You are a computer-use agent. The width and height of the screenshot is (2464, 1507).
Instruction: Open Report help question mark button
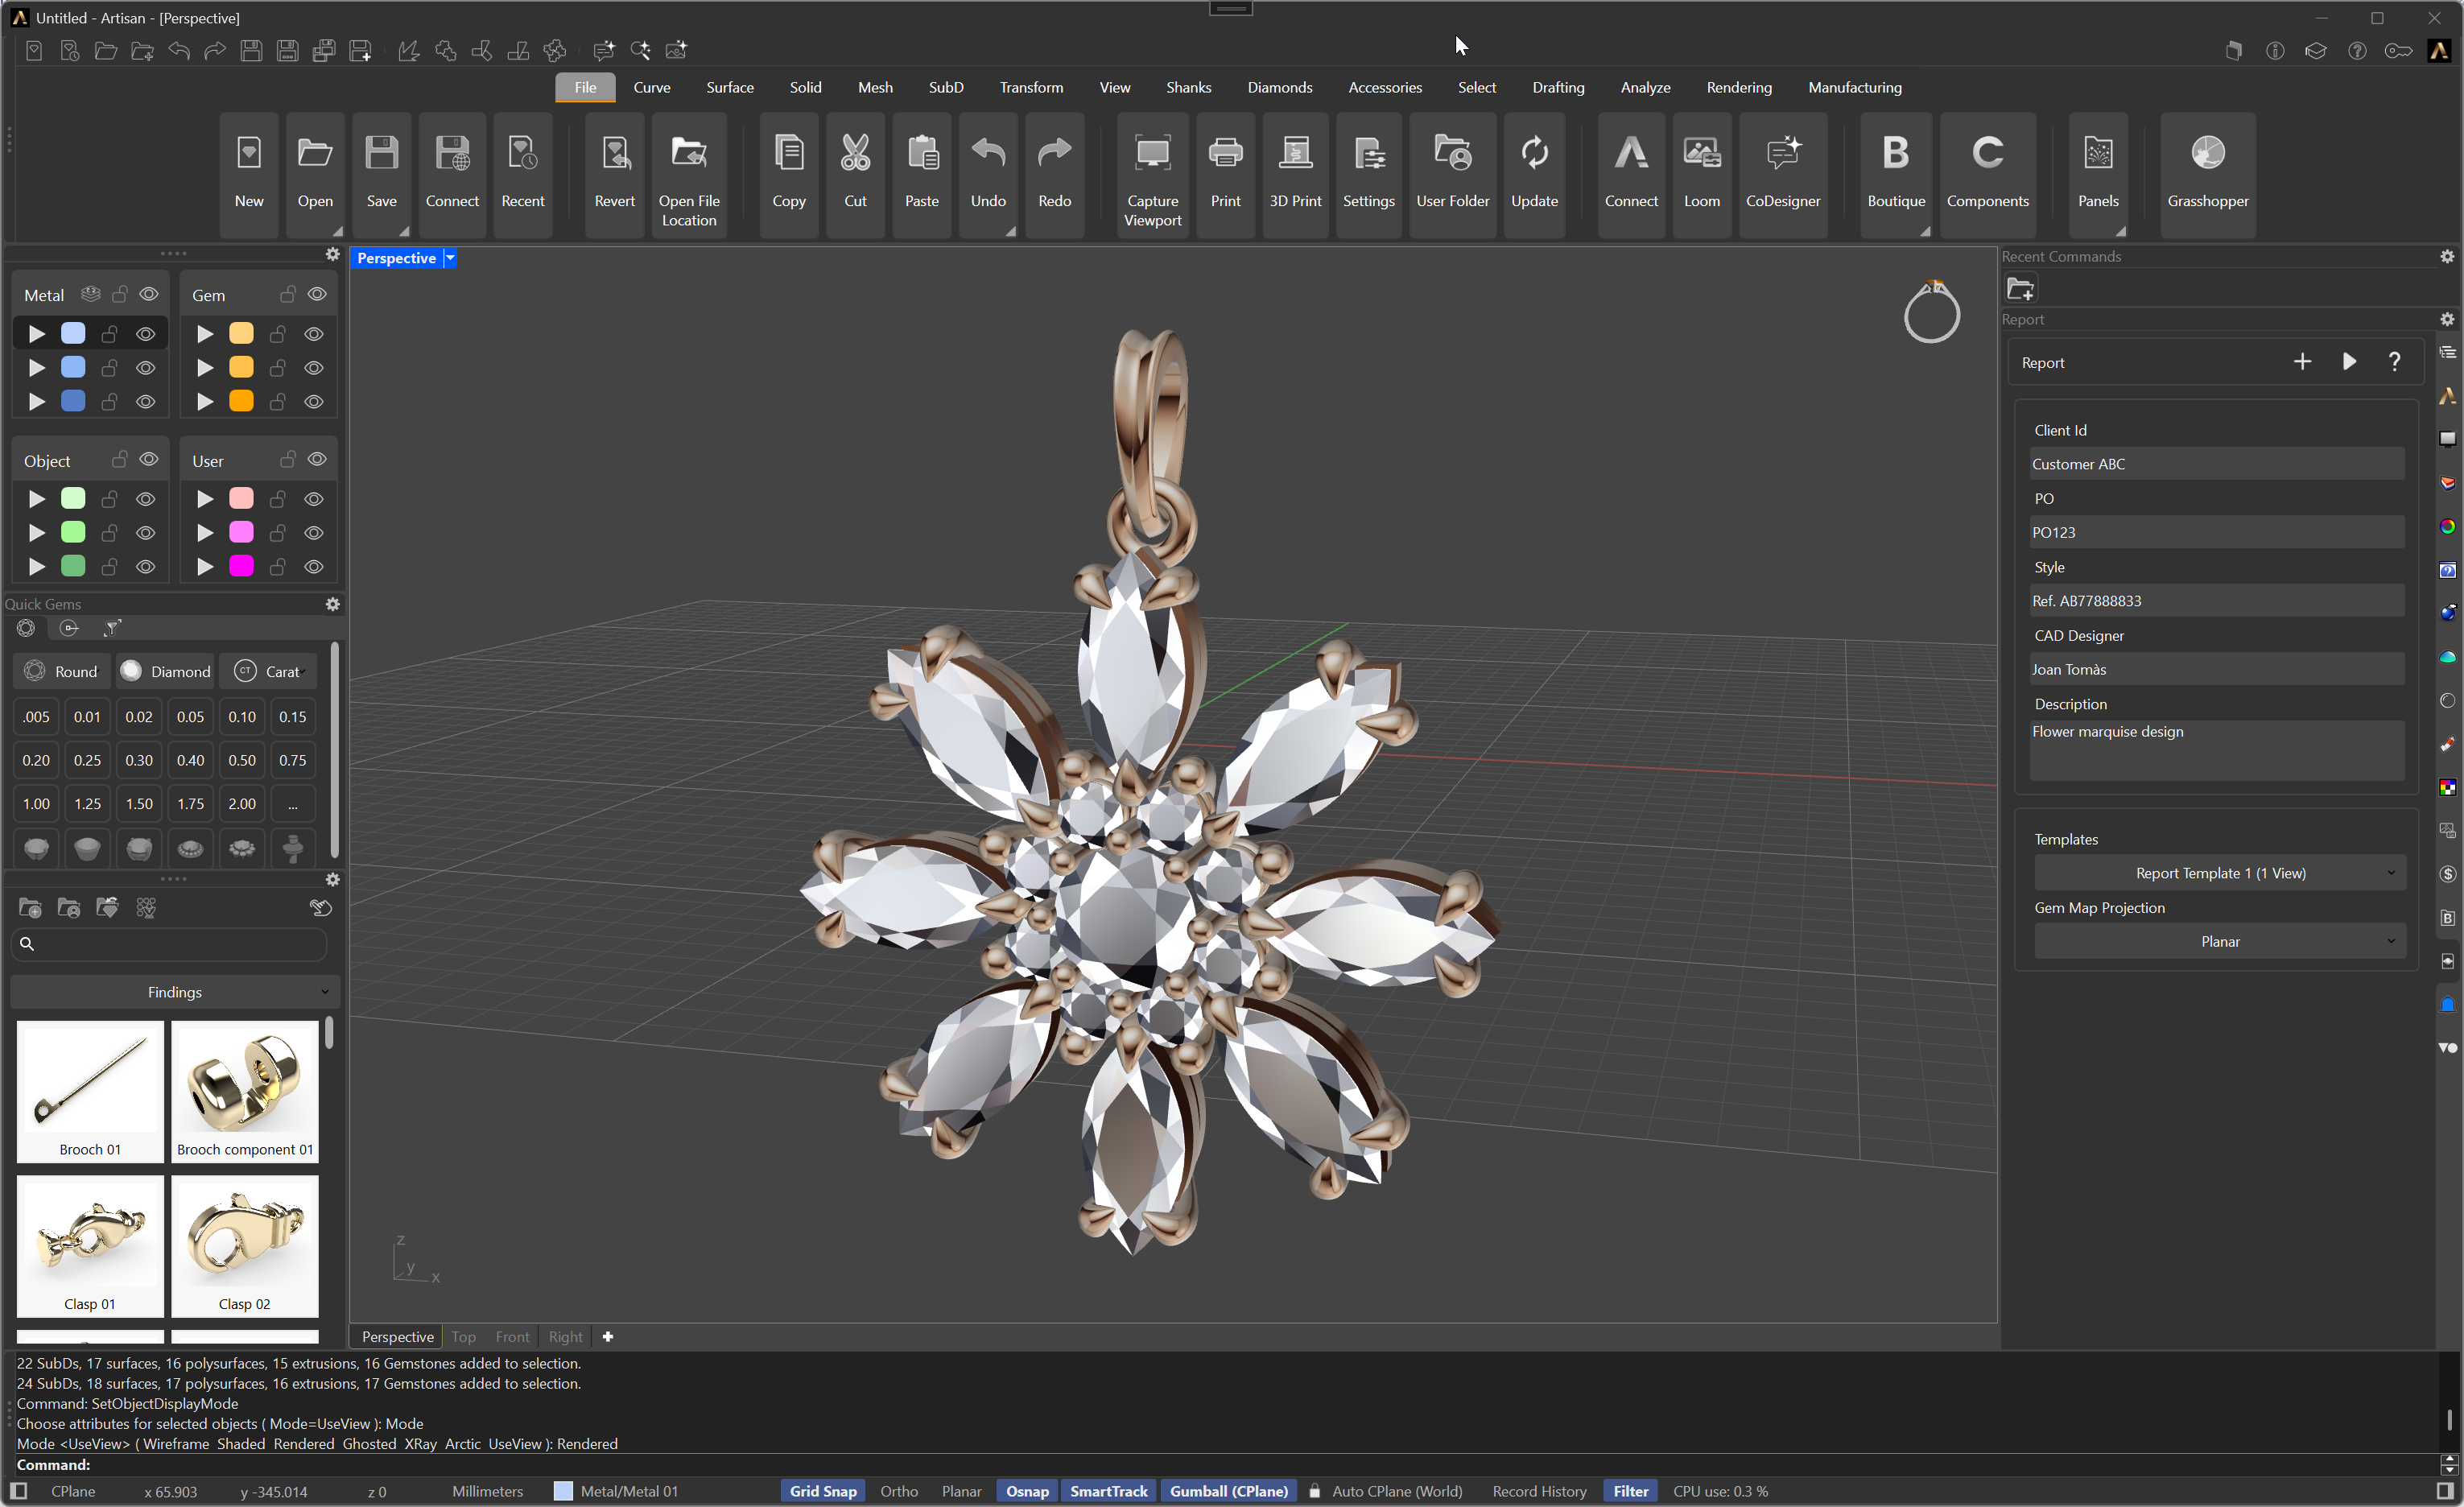pos(2394,361)
